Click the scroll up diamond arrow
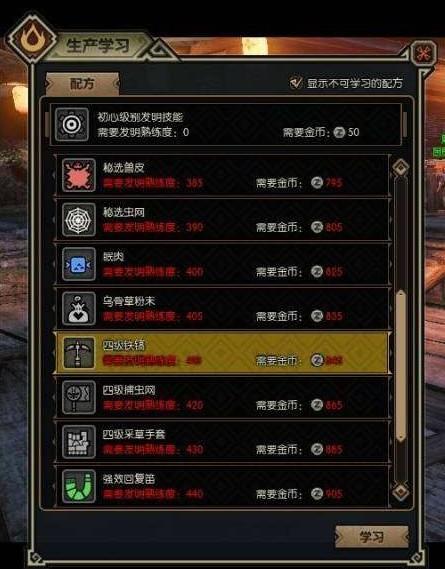 pyautogui.click(x=401, y=168)
